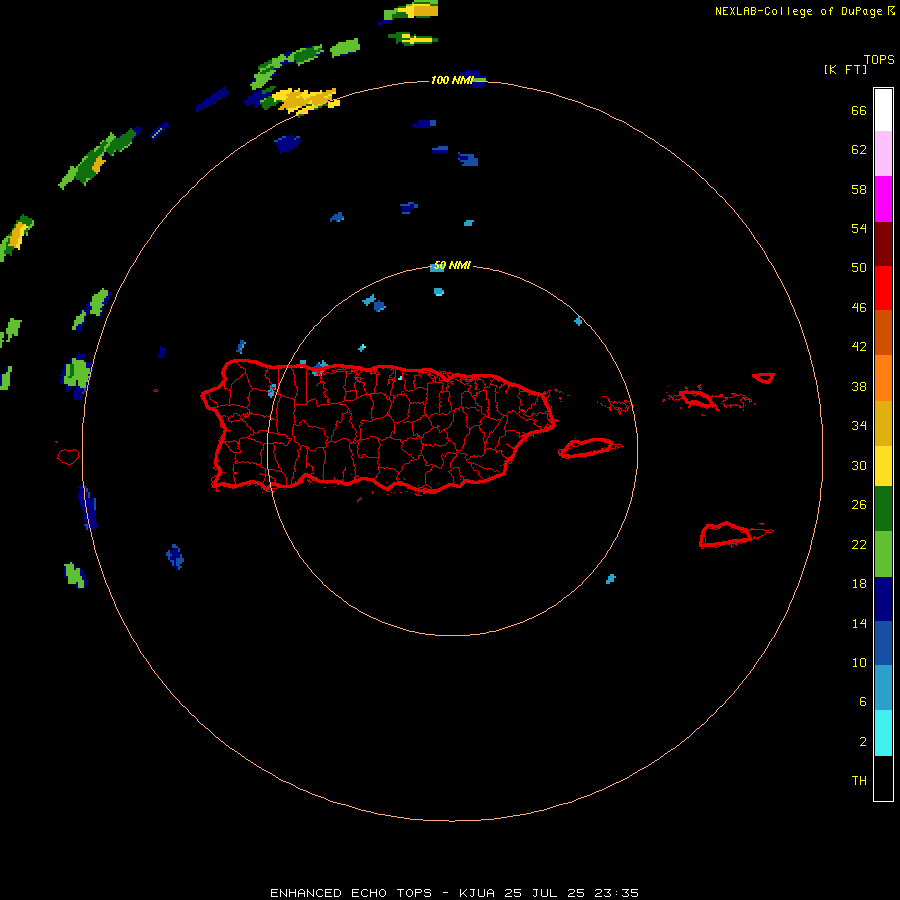This screenshot has height=900, width=900.
Task: Click the K FT unit label
Action: (x=845, y=69)
